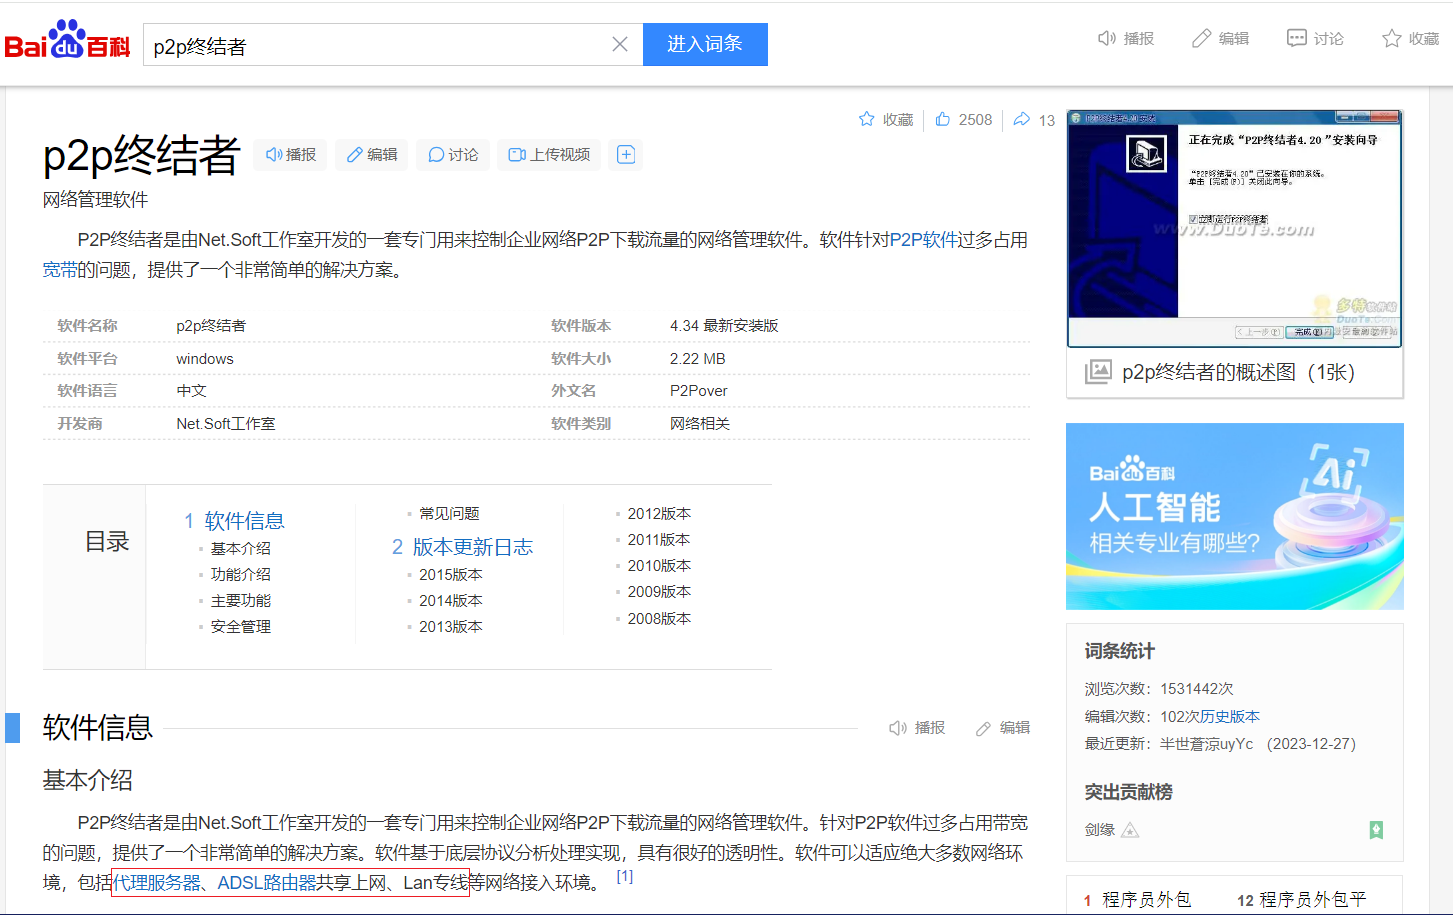Click the 上传视频 button

pyautogui.click(x=549, y=154)
